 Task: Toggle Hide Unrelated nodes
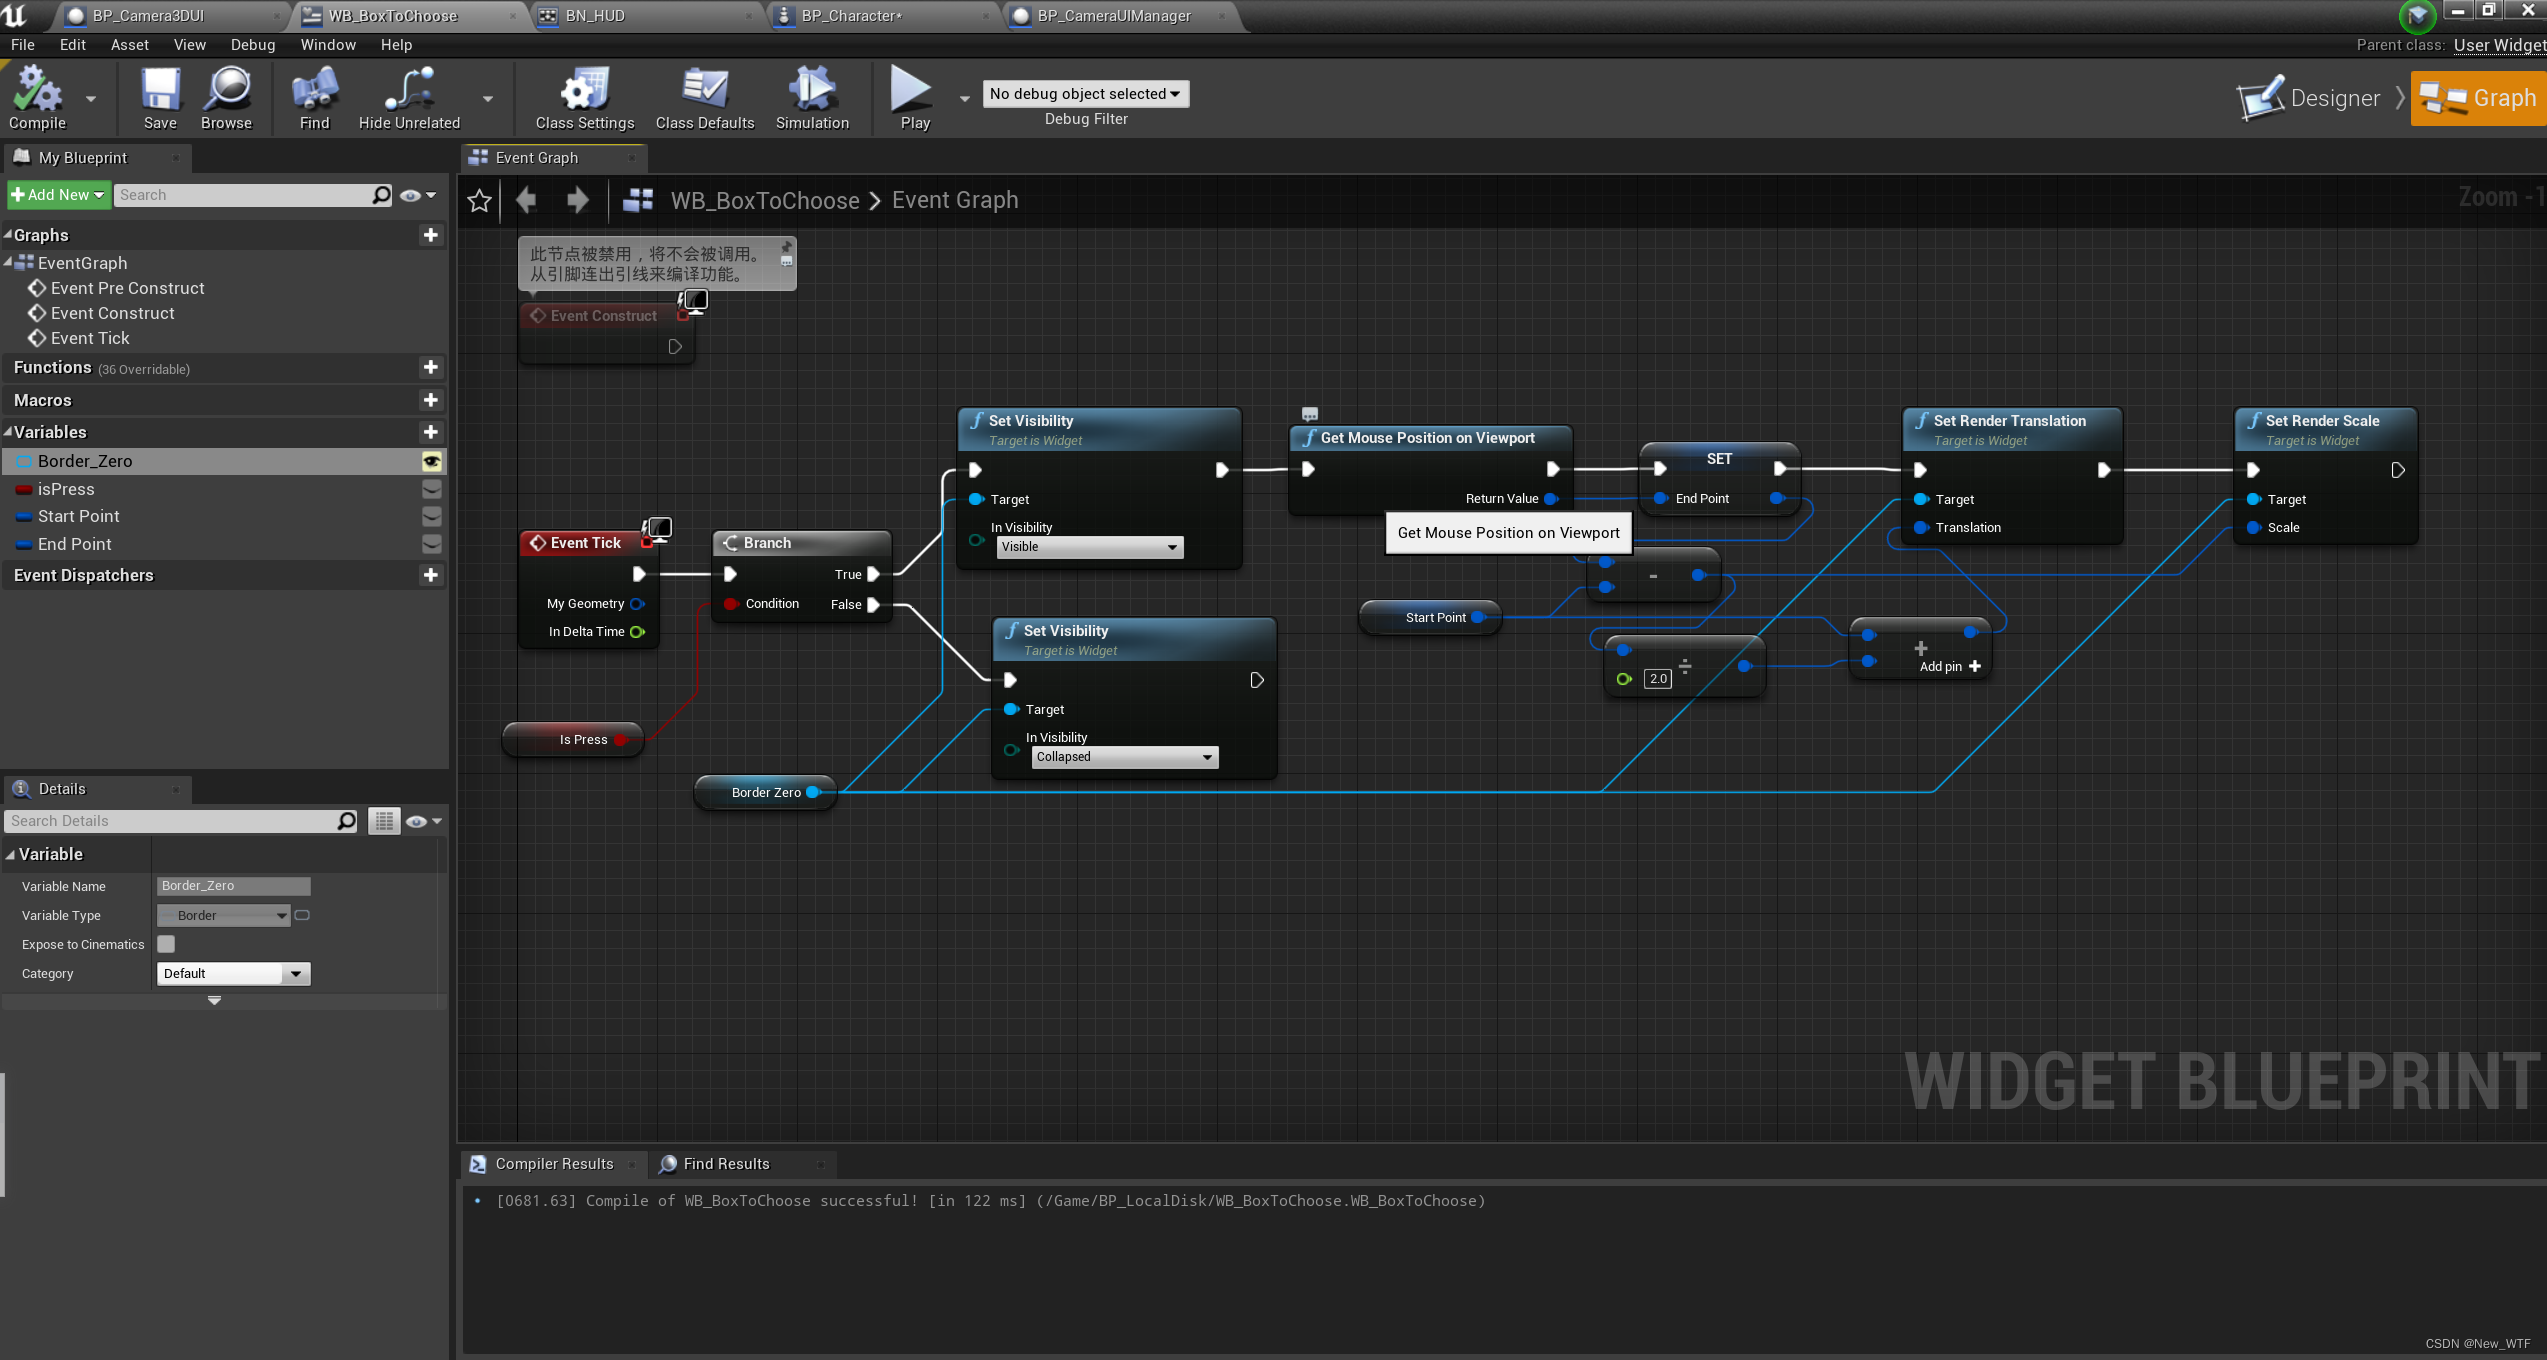407,97
